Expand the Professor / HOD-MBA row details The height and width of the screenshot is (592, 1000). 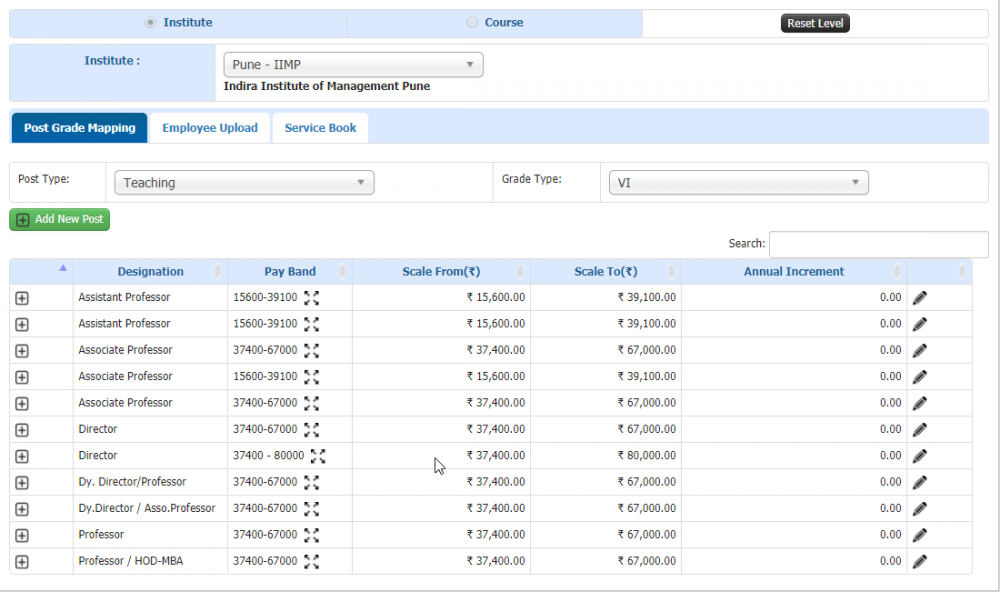pos(22,562)
